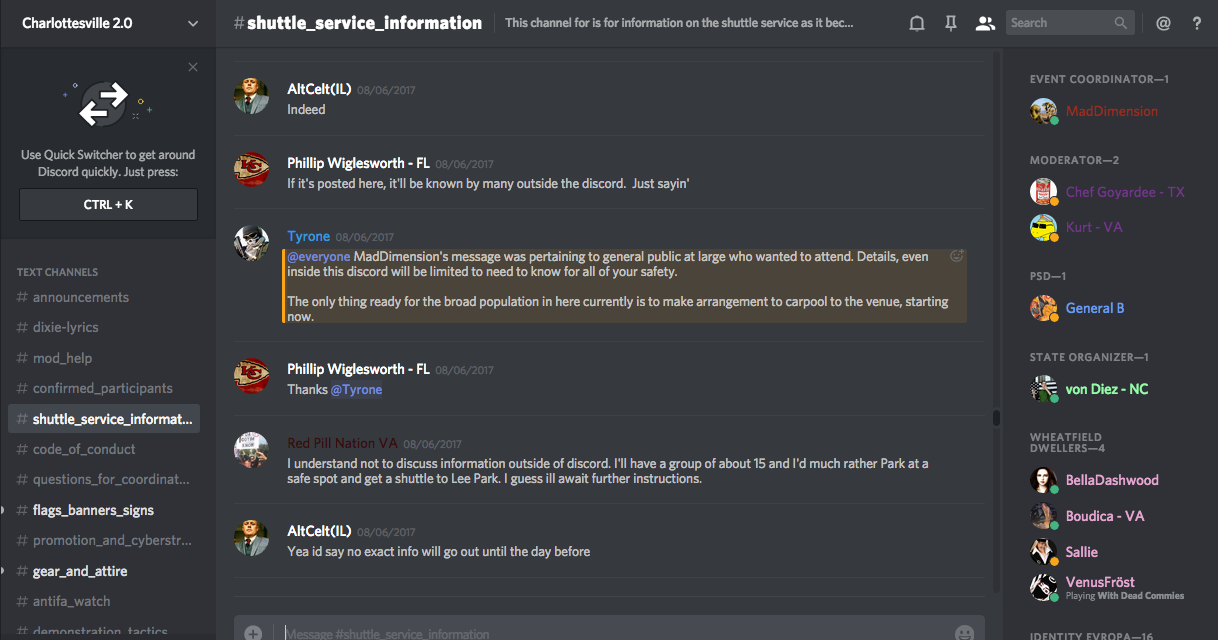Open the help question mark icon

click(1197, 23)
